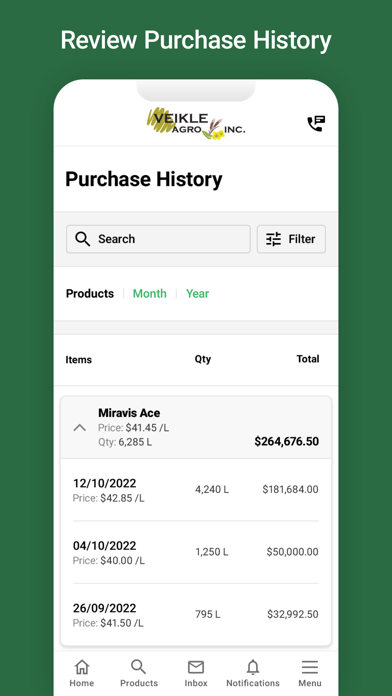Click the Purchase History heading
This screenshot has width=392, height=696.
coord(144,180)
